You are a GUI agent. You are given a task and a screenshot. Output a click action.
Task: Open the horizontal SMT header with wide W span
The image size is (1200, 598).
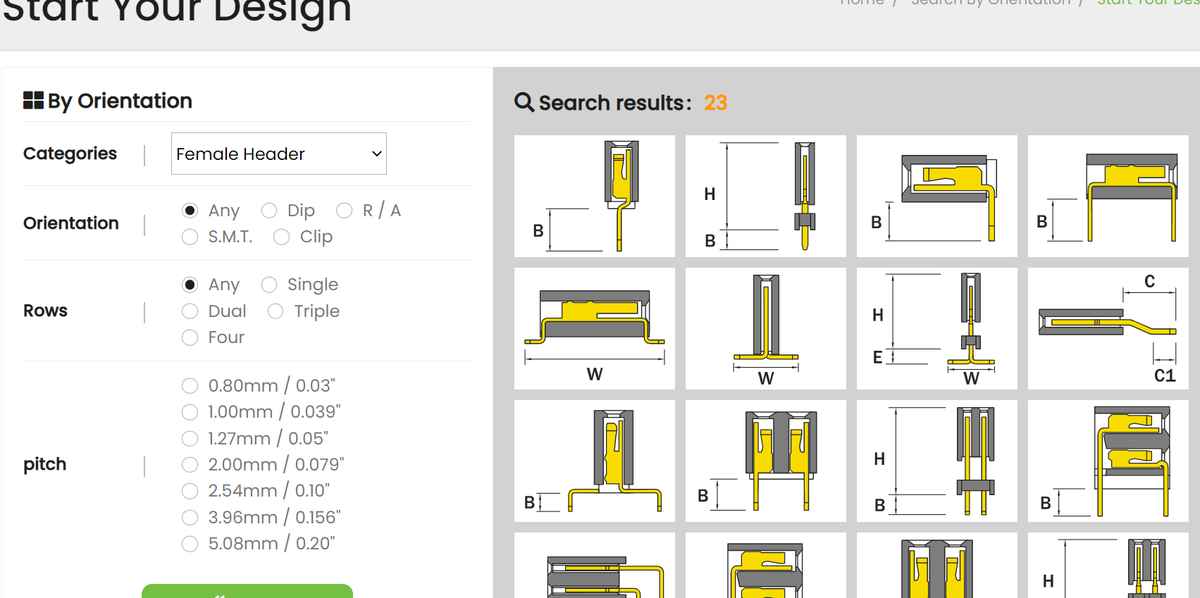click(594, 328)
